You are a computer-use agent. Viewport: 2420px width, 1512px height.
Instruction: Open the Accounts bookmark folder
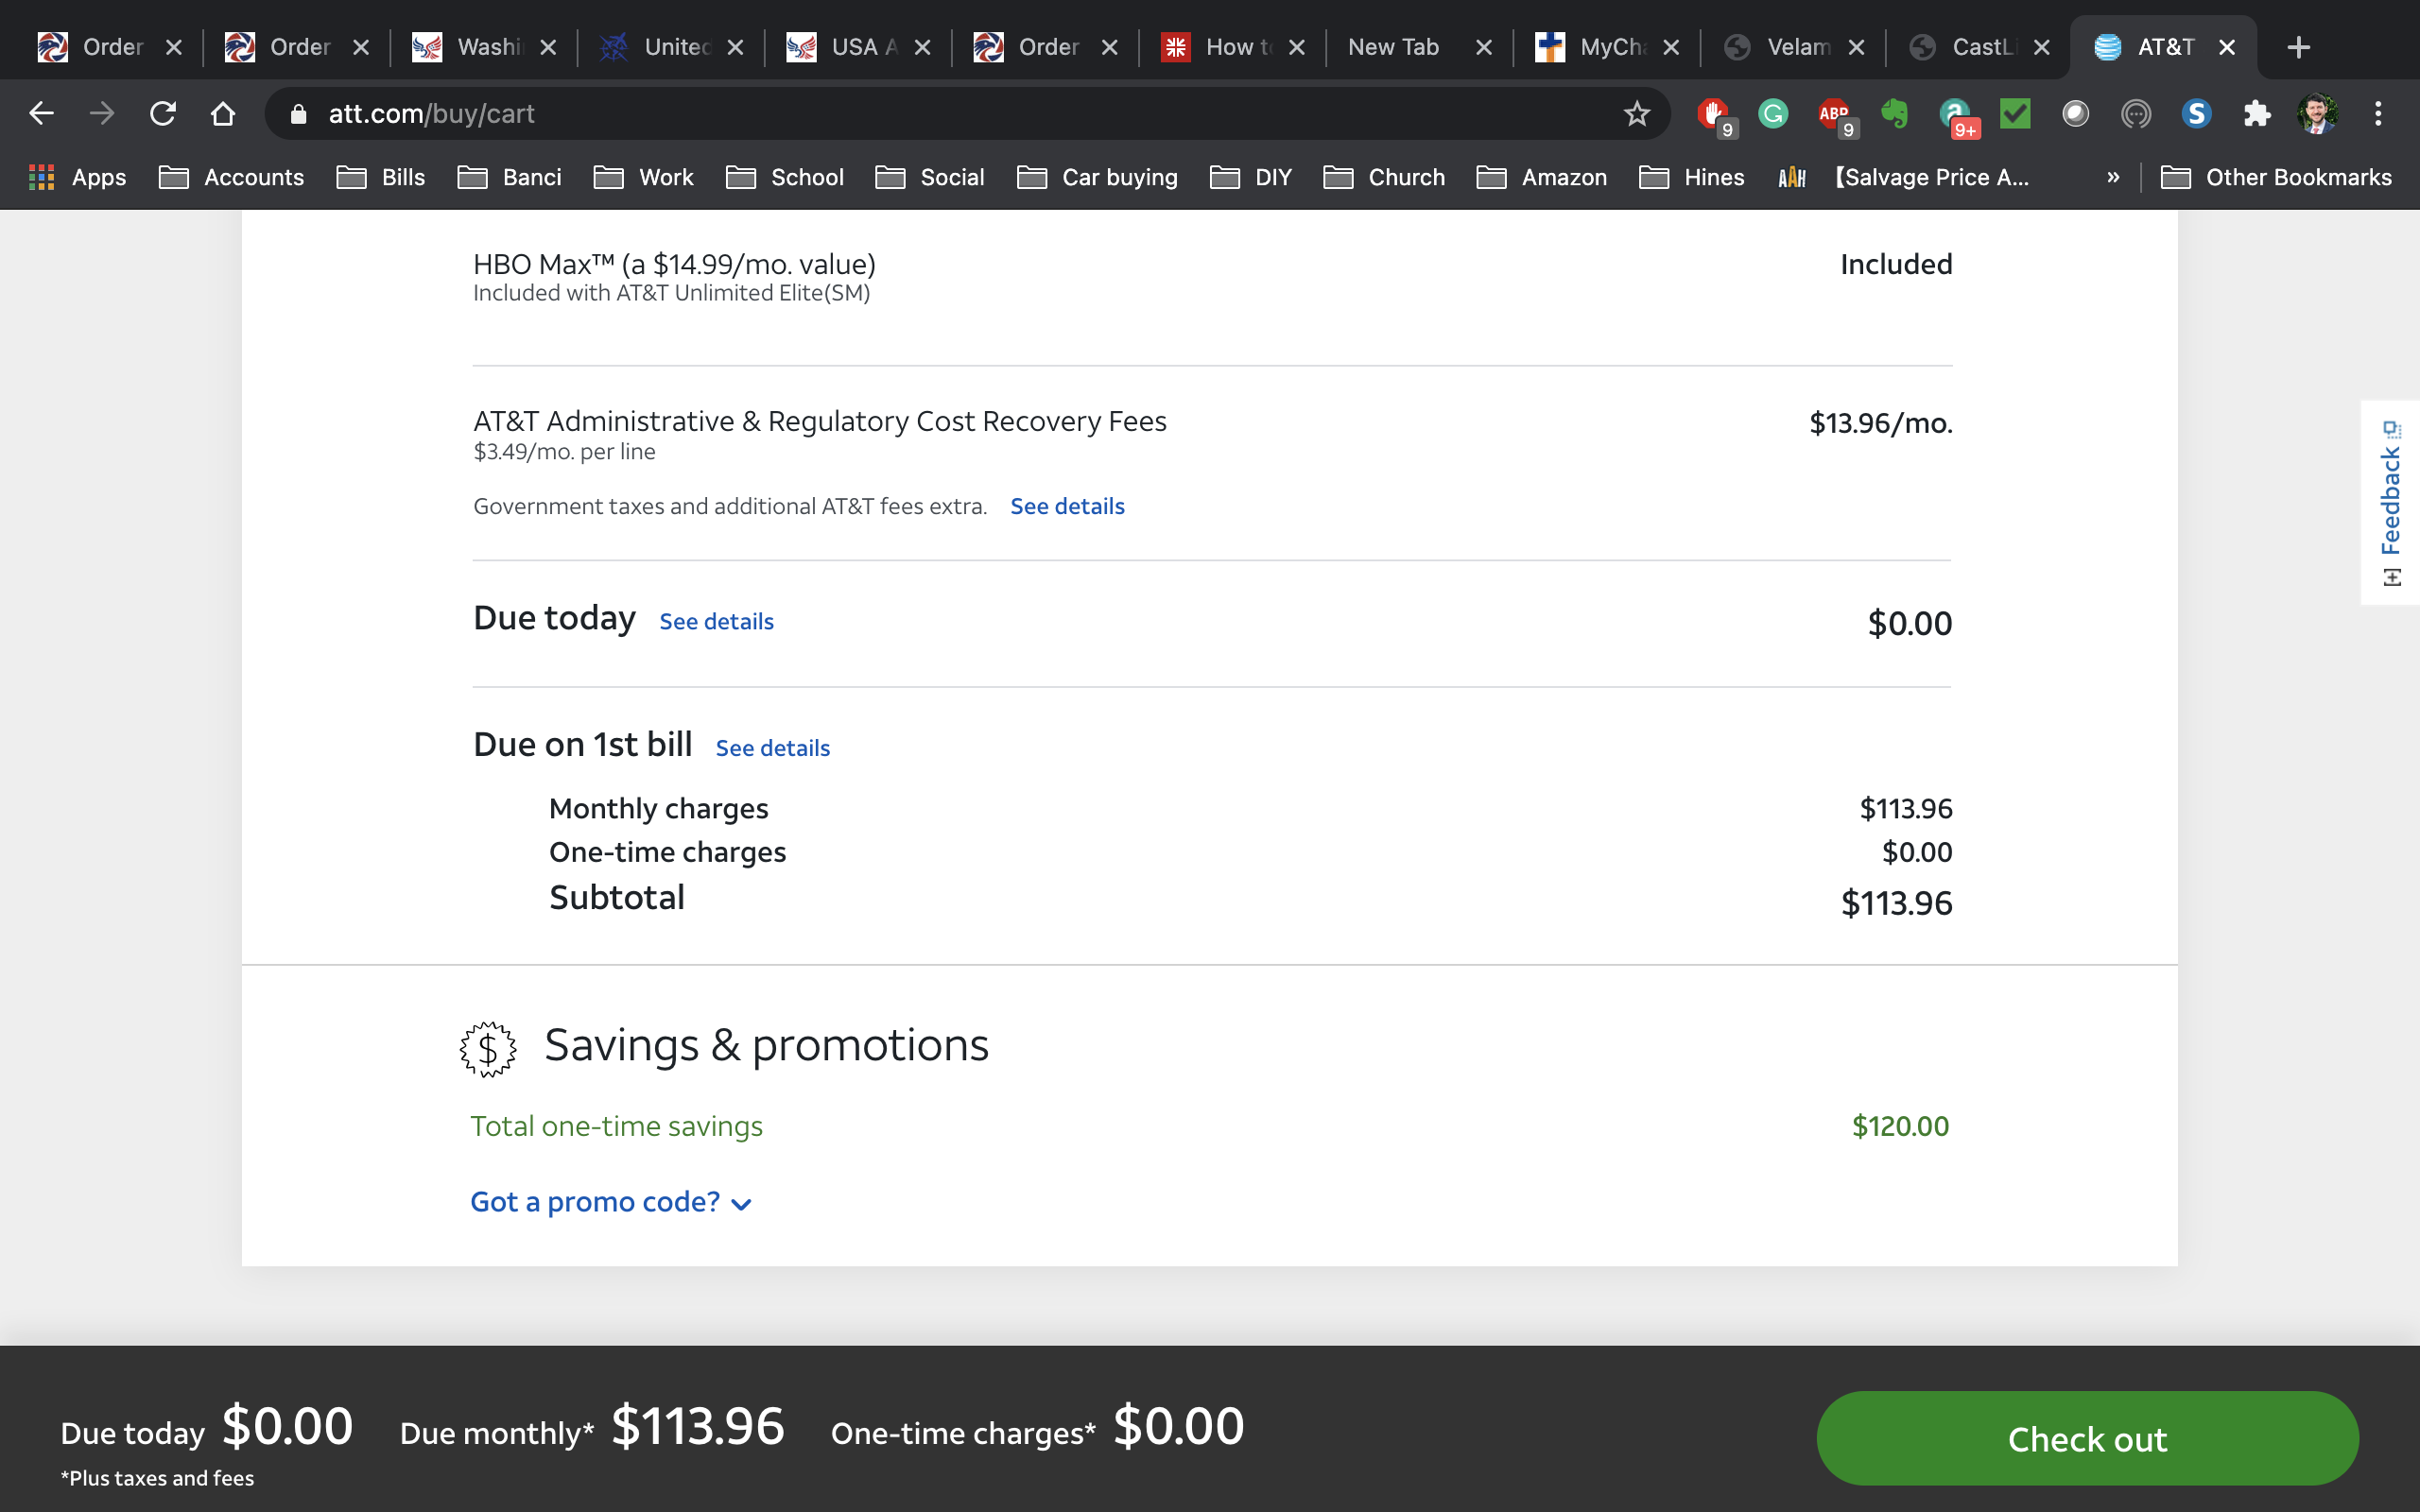231,177
